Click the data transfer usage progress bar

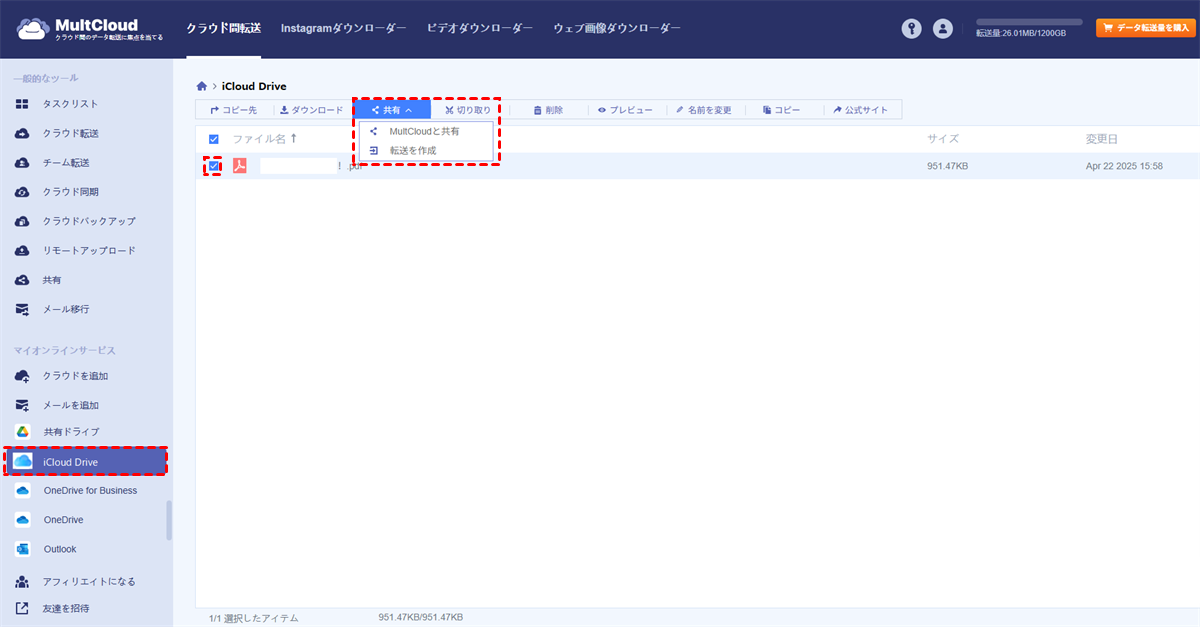pyautogui.click(x=1029, y=22)
